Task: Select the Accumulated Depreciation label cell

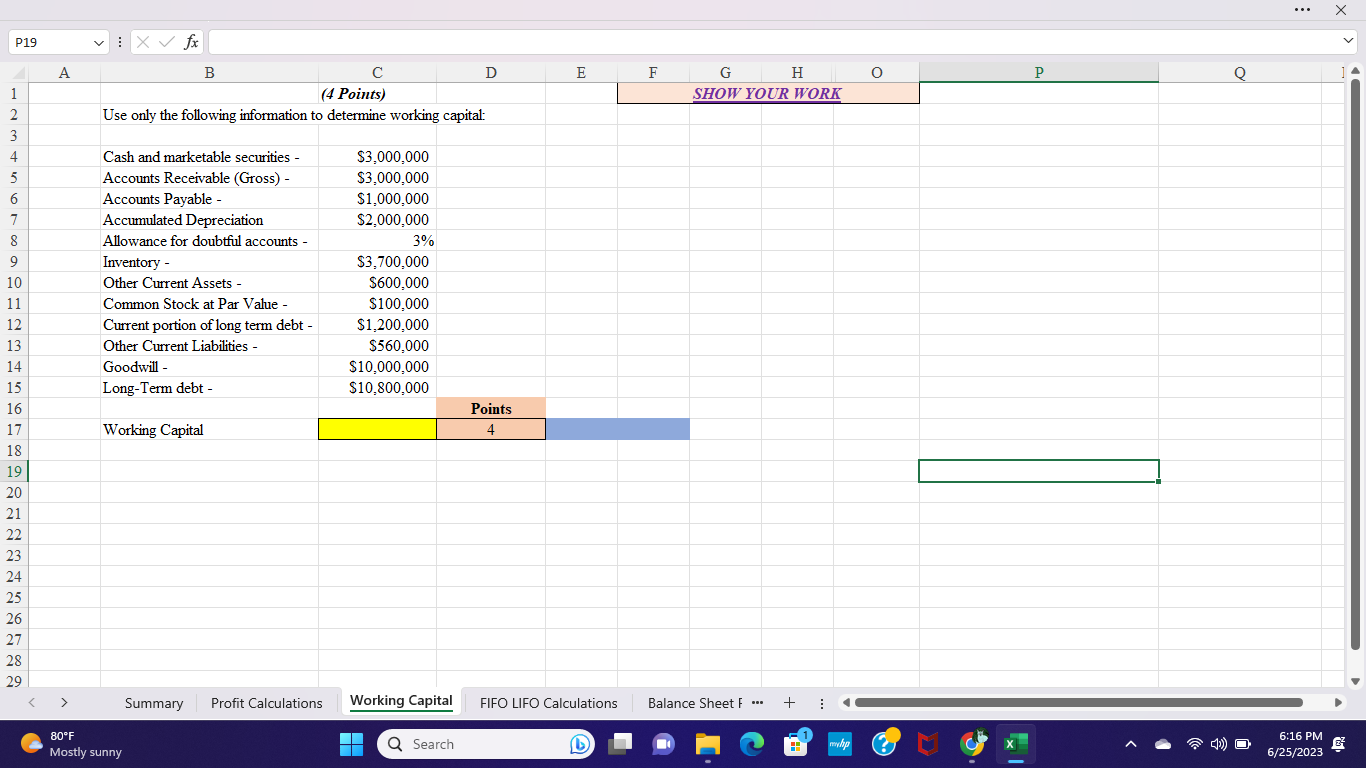Action: (x=209, y=219)
